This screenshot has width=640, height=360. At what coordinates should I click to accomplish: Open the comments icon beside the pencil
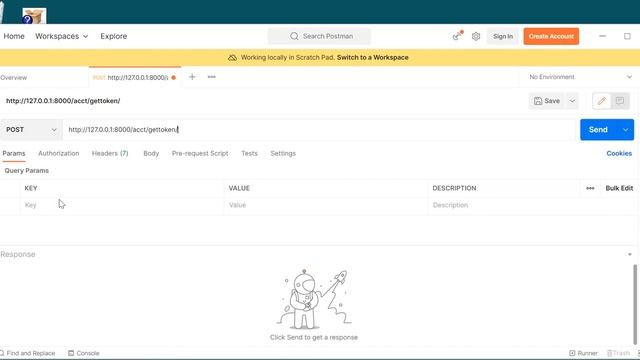620,101
